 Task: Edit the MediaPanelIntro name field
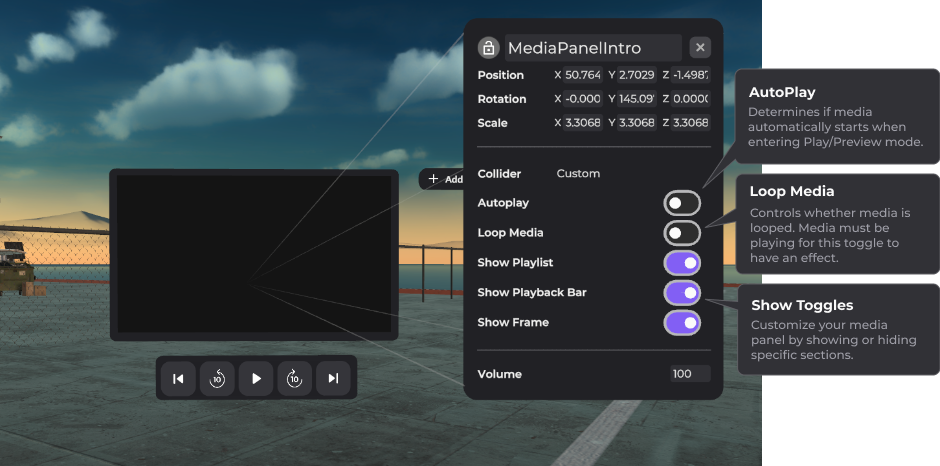[593, 47]
